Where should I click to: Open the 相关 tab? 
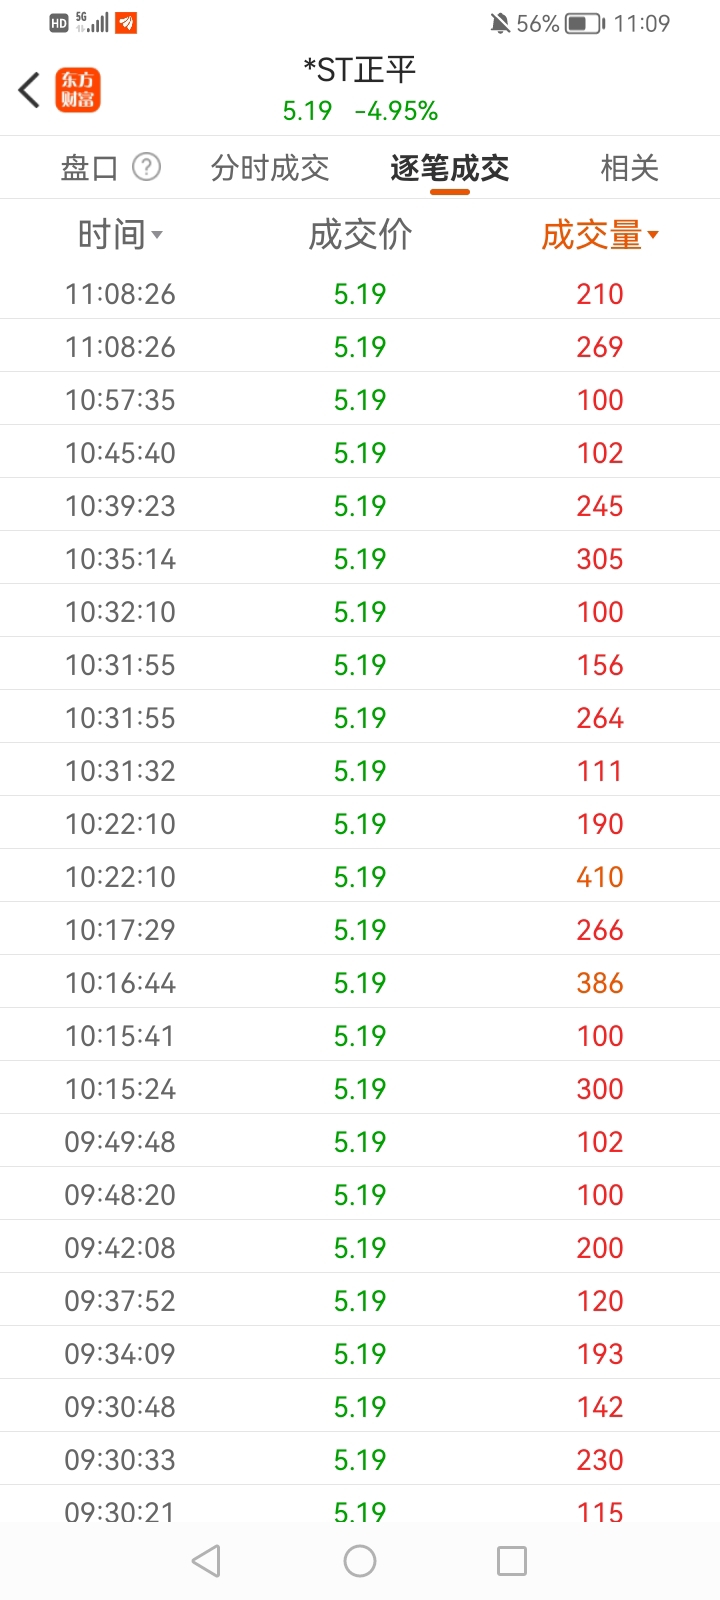(630, 168)
